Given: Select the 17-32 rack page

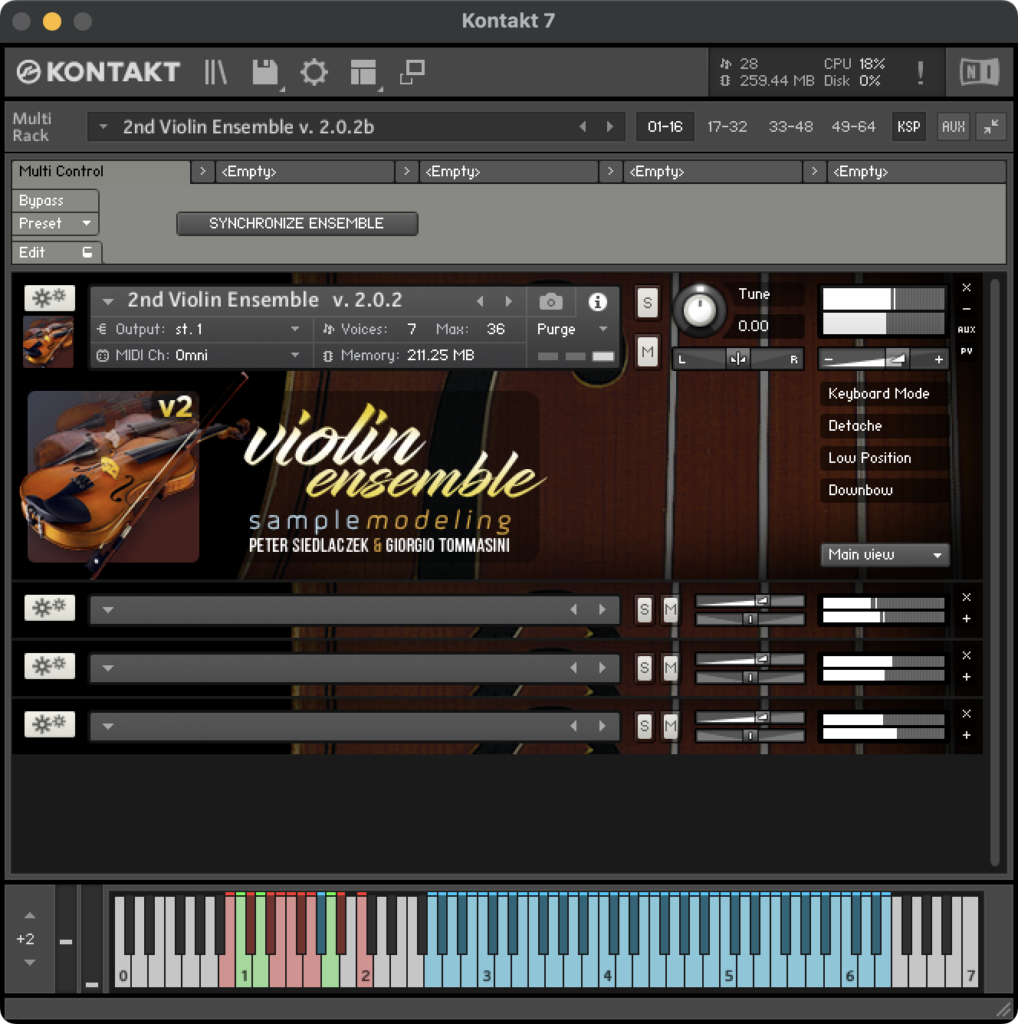Looking at the screenshot, I should (727, 126).
